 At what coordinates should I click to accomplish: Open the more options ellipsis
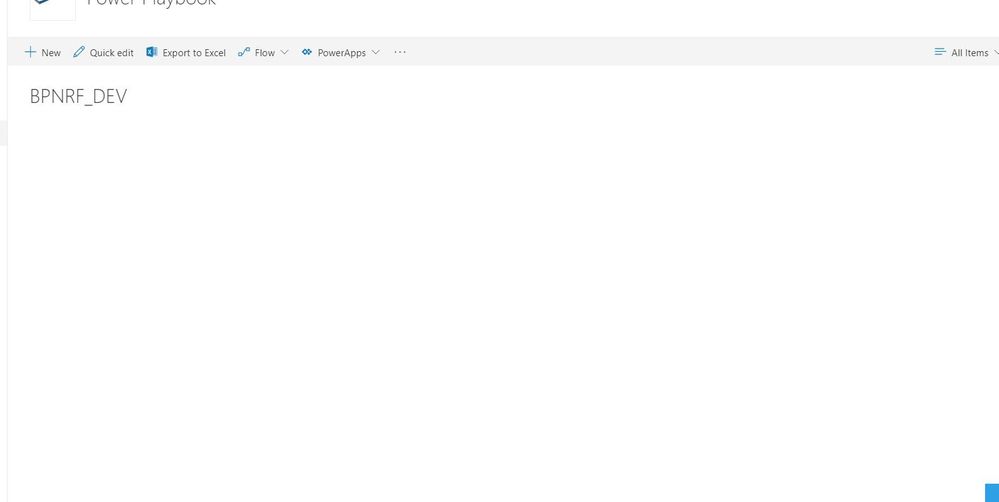[399, 52]
